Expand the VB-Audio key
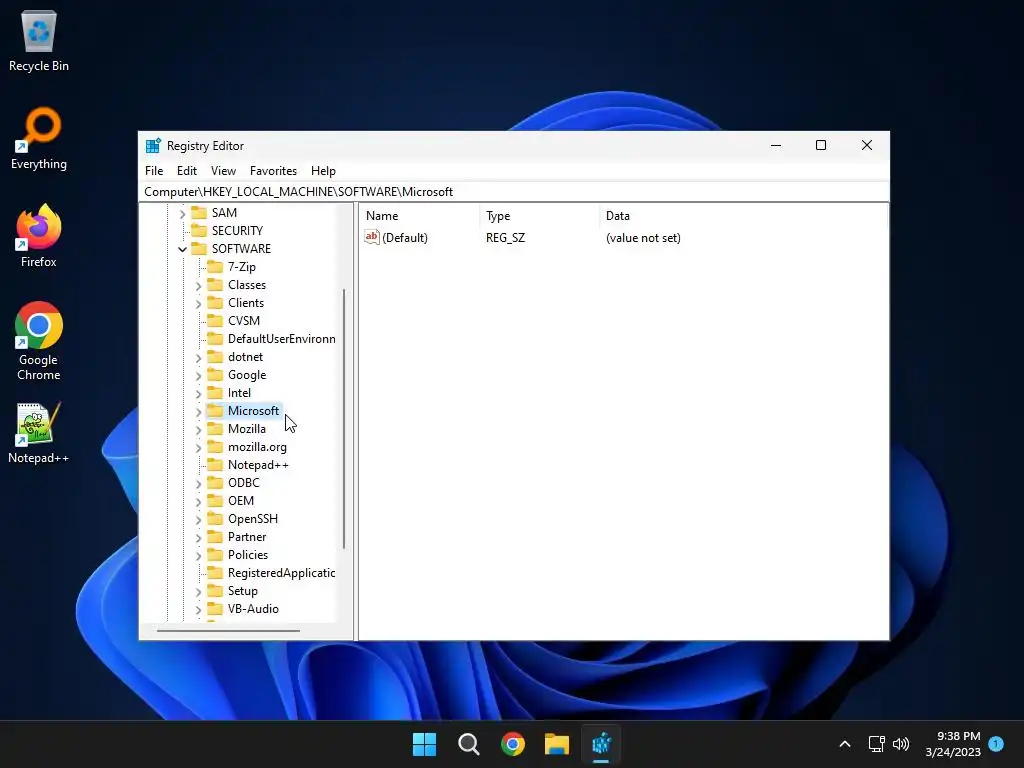The width and height of the screenshot is (1024, 768). coord(198,610)
